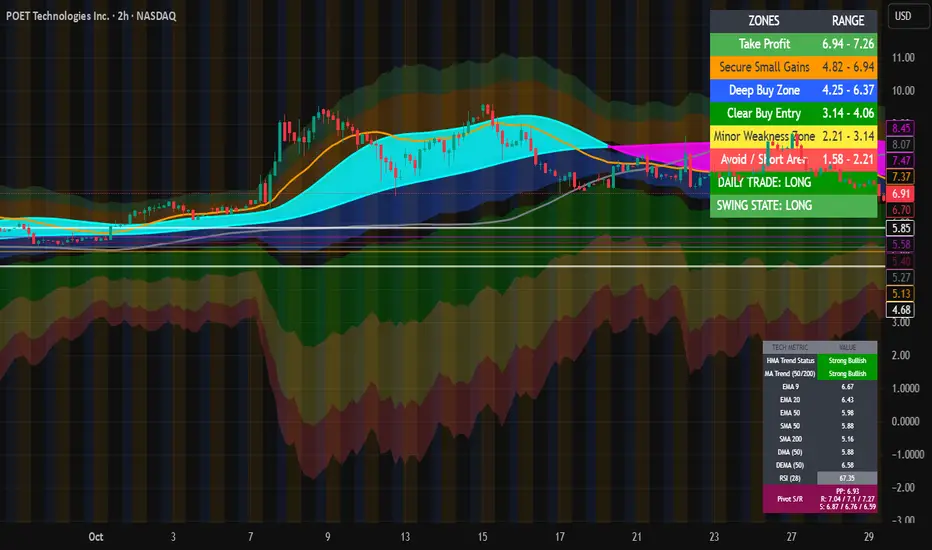The image size is (932, 550).
Task: Select the 'Avoid / Short Area' row
Action: click(794, 159)
